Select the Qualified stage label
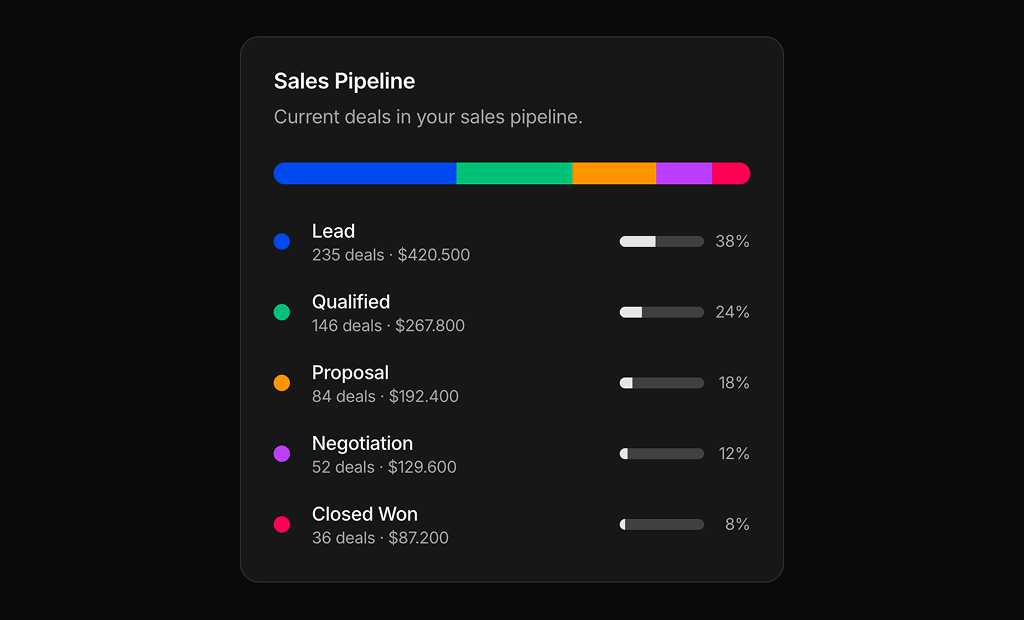1024x620 pixels. (x=351, y=302)
